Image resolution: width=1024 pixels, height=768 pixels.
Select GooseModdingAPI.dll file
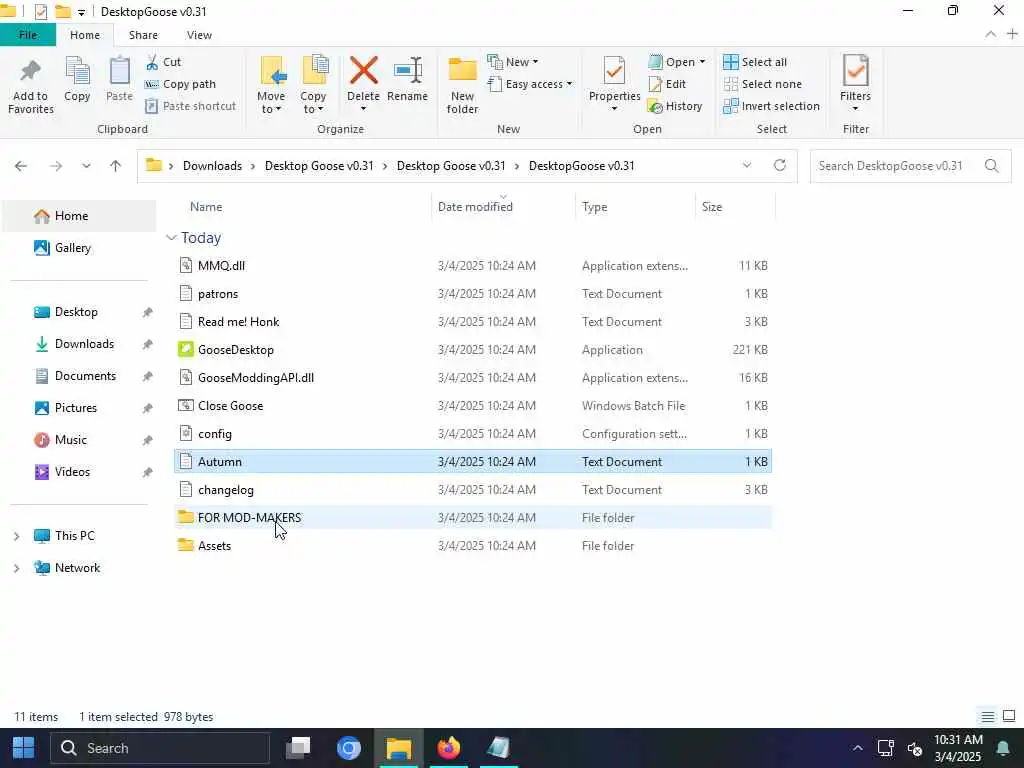click(473, 378)
